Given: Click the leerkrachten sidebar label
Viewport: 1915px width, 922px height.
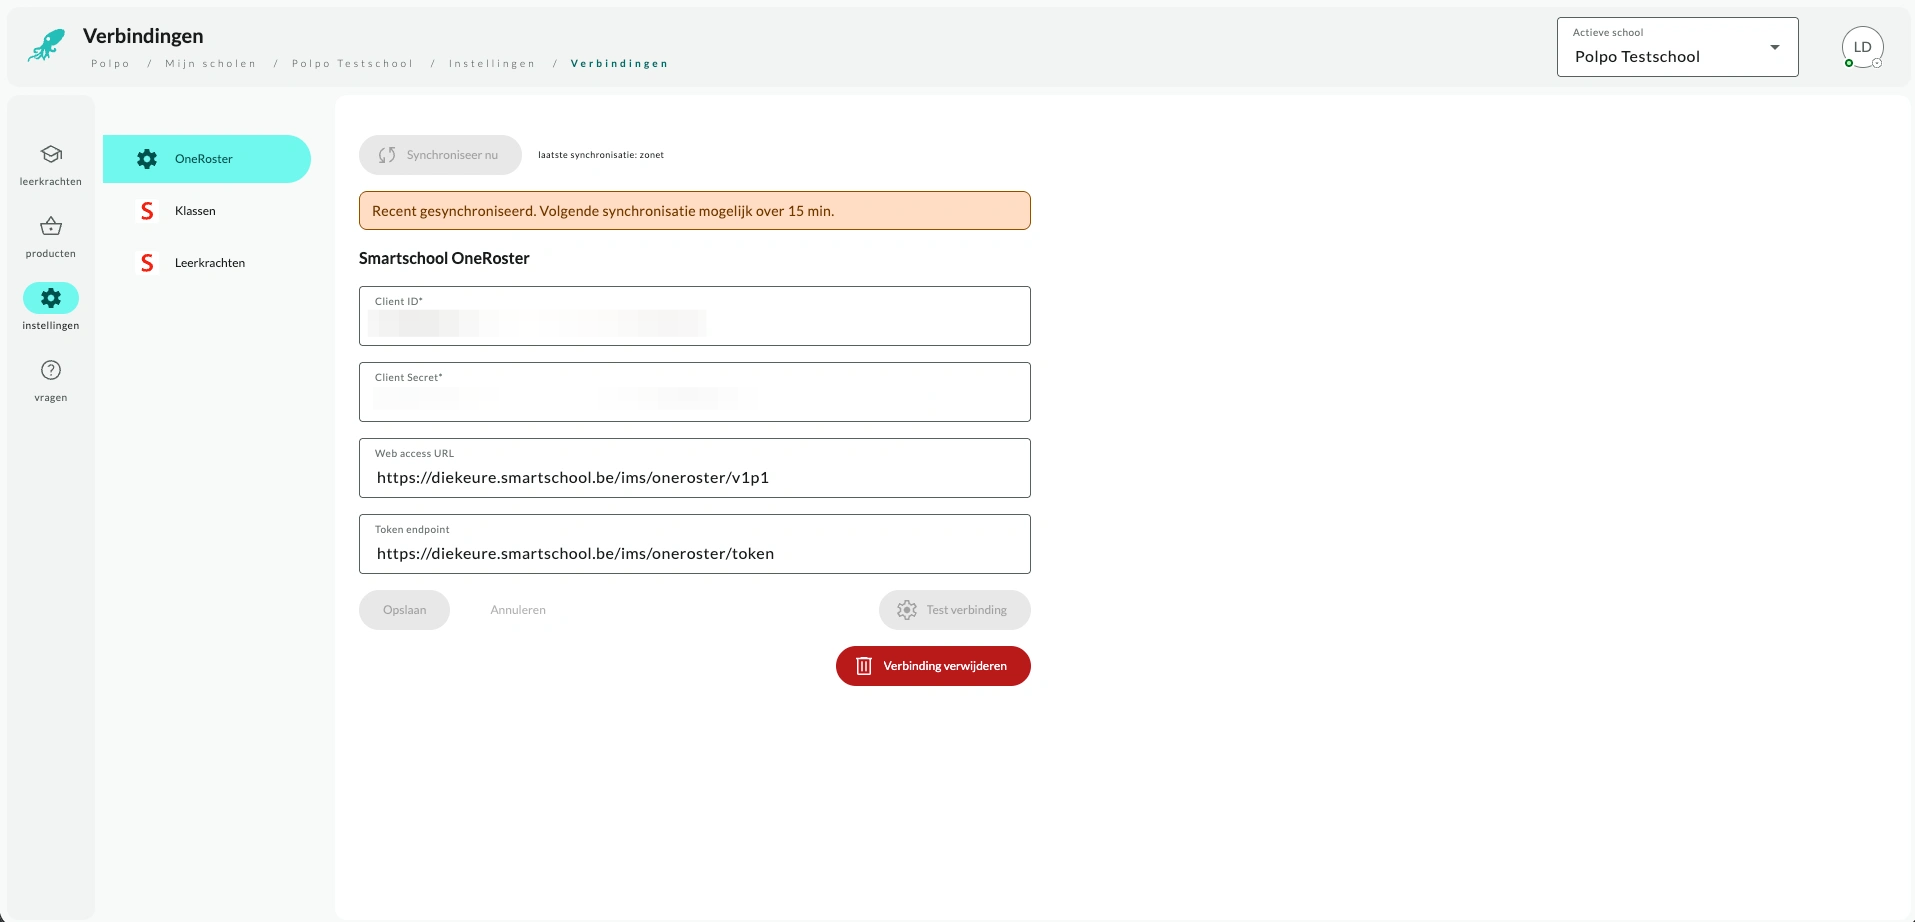Looking at the screenshot, I should 51,182.
